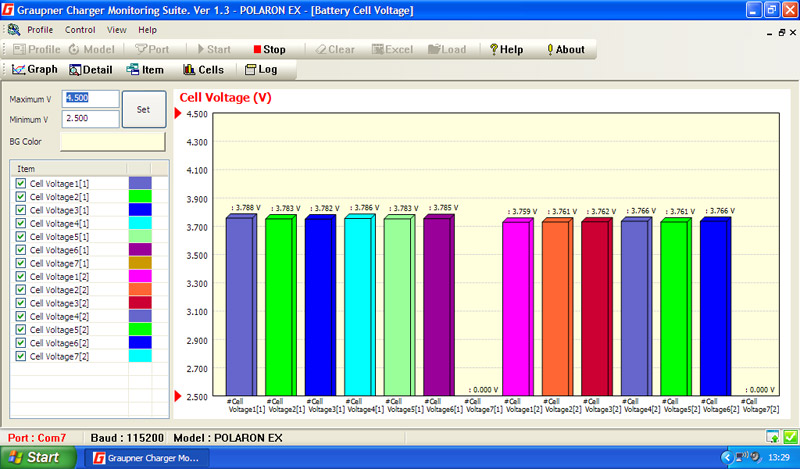Click the Model toolbar button

coord(92,50)
